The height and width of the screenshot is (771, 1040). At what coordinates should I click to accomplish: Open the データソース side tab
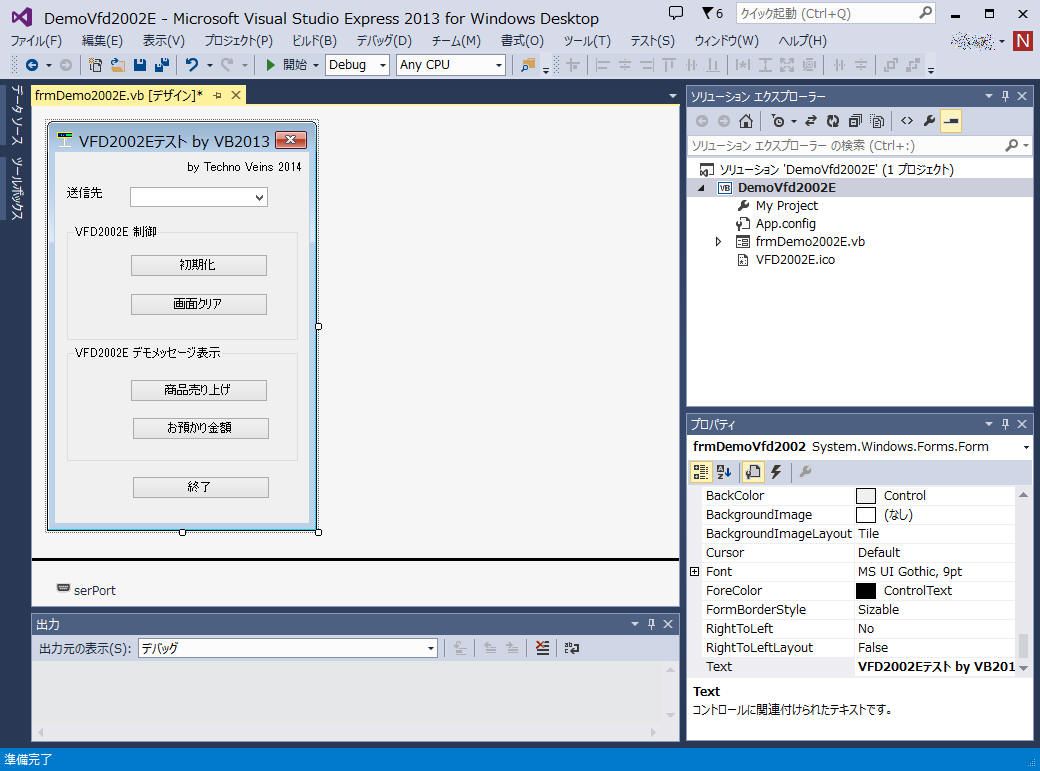pyautogui.click(x=17, y=115)
